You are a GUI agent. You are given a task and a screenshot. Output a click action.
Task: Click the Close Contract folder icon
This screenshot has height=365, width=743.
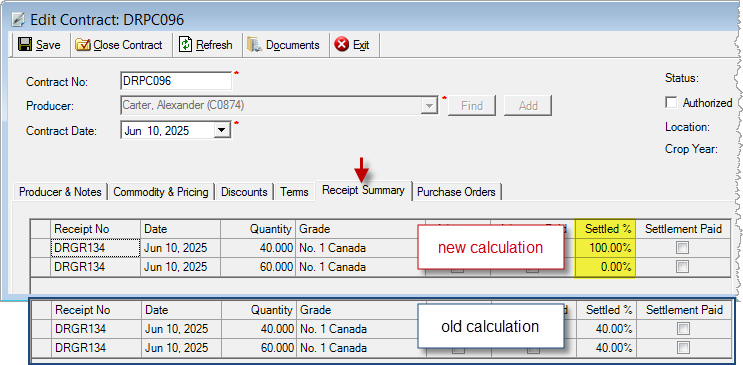click(x=83, y=45)
